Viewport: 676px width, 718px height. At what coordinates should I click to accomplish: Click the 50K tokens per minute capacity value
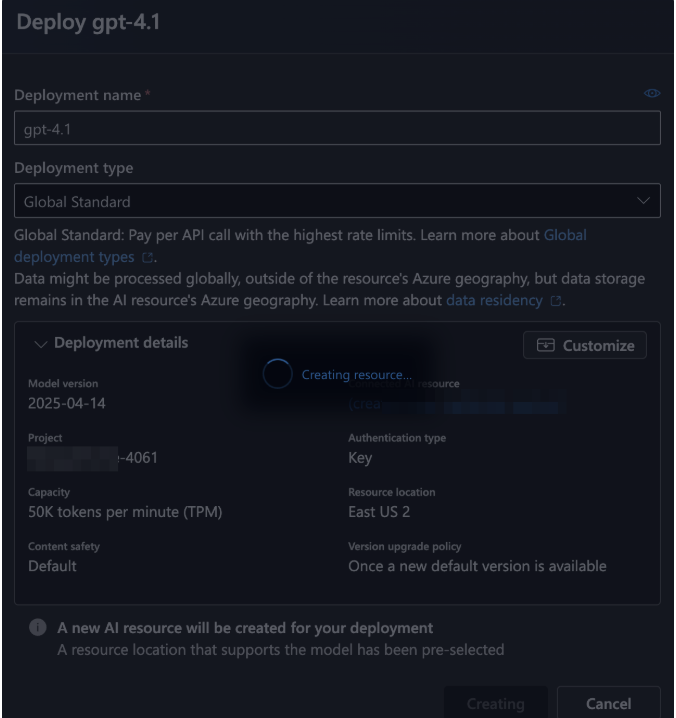(125, 512)
